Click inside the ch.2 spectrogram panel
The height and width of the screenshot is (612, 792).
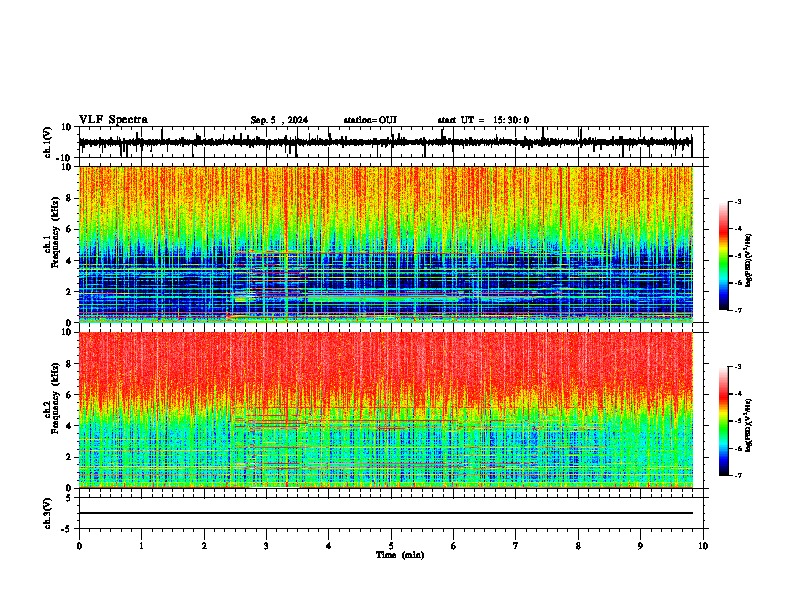pos(385,410)
